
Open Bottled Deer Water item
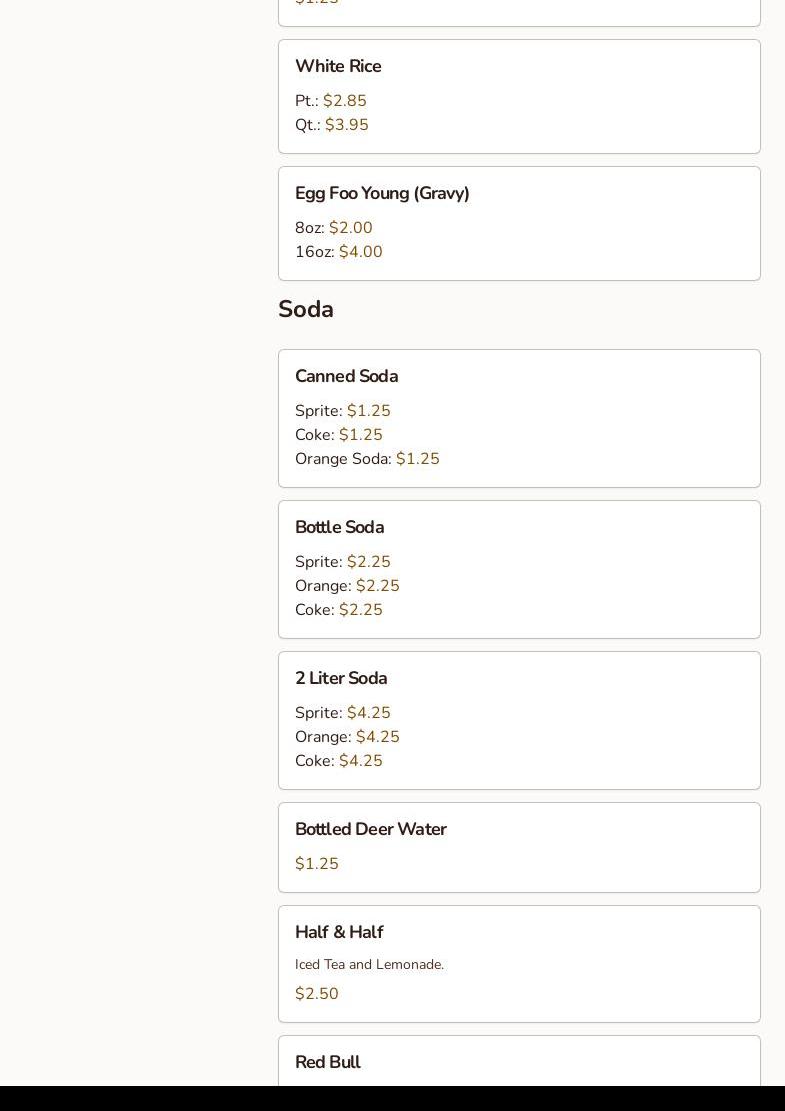point(370,830)
